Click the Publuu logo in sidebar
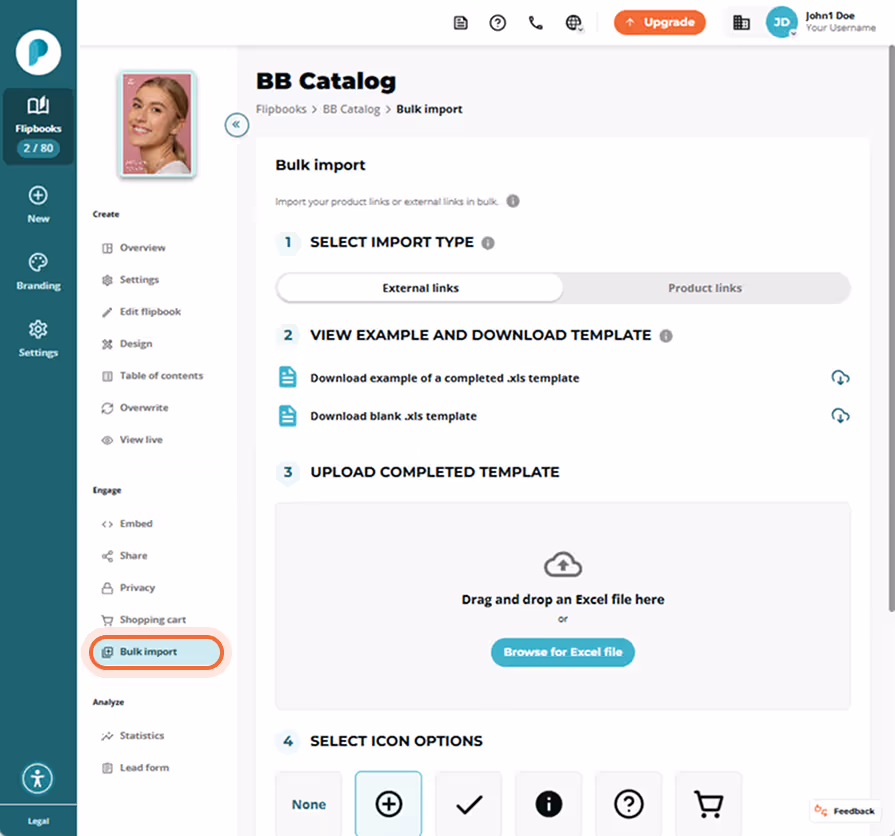895x836 pixels. pos(38,52)
